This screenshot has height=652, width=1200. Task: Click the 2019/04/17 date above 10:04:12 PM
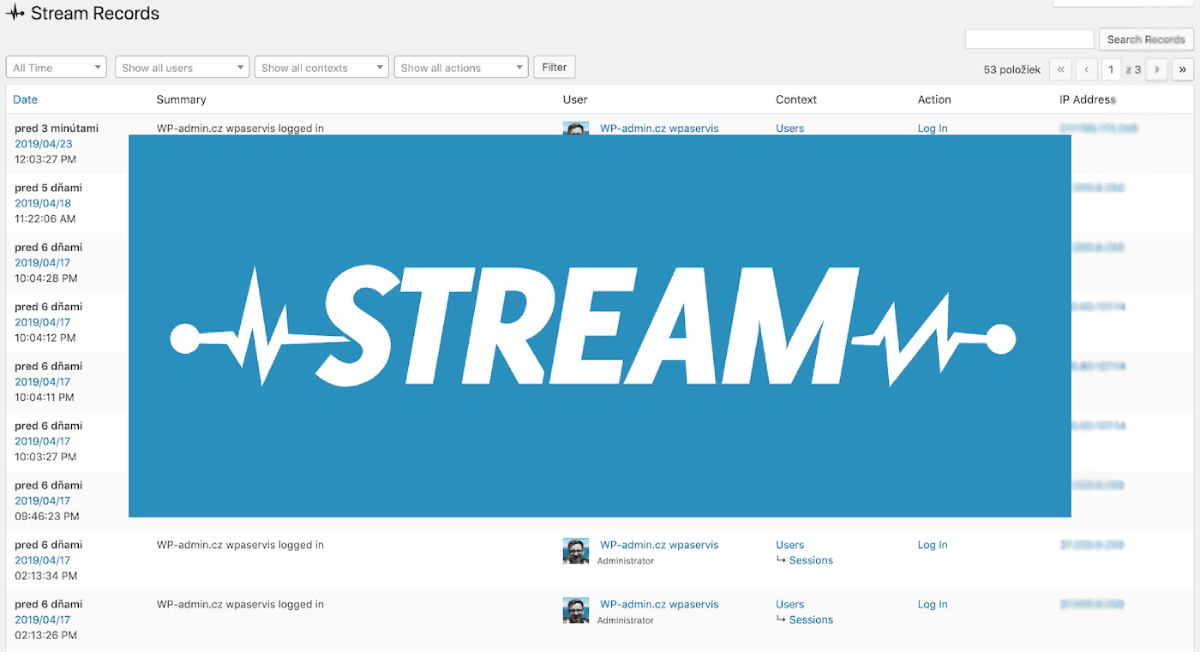click(43, 322)
